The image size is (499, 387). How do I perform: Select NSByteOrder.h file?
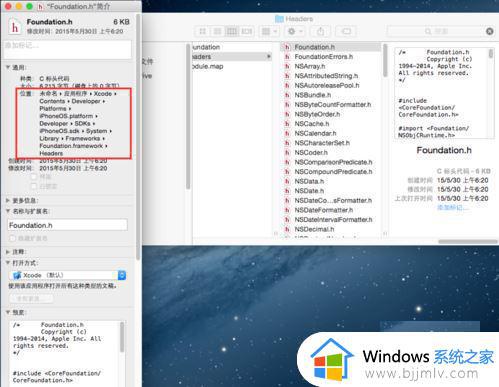pyautogui.click(x=317, y=114)
